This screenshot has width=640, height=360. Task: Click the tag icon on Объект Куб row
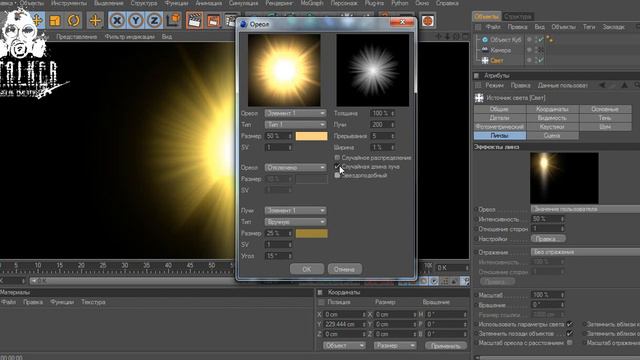550,40
